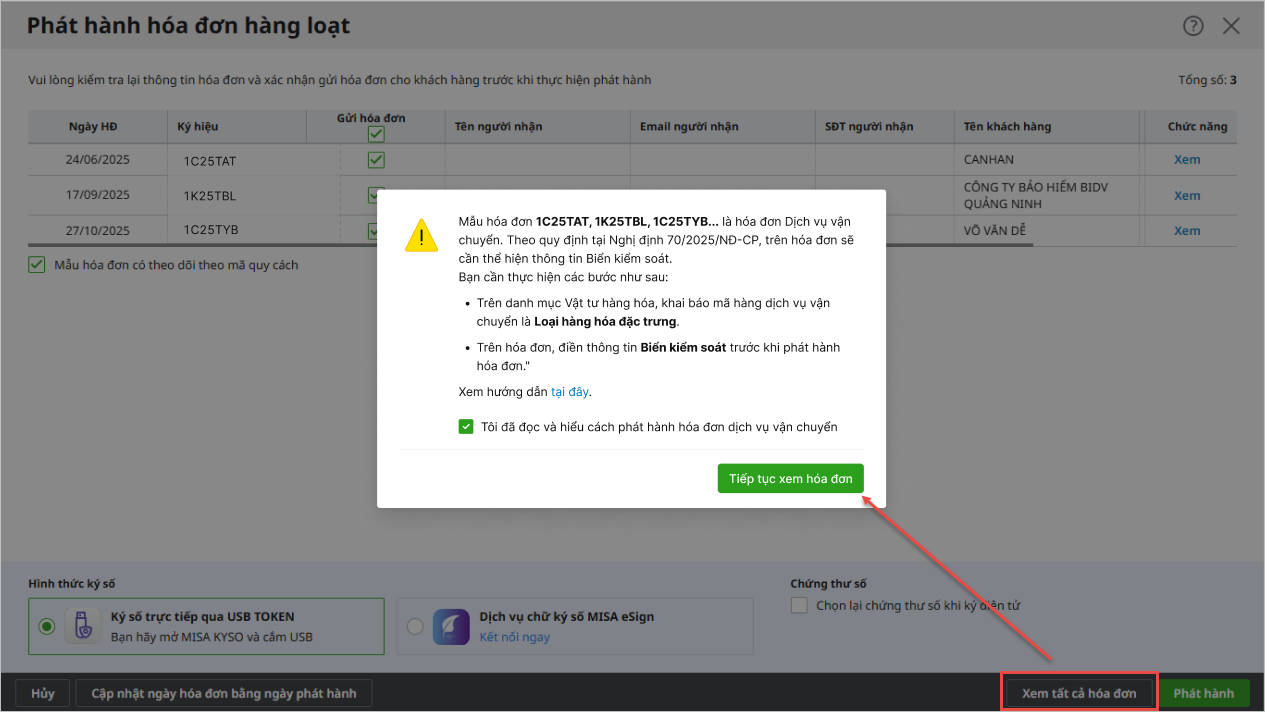Click the 'Hủy' button

pos(43,693)
